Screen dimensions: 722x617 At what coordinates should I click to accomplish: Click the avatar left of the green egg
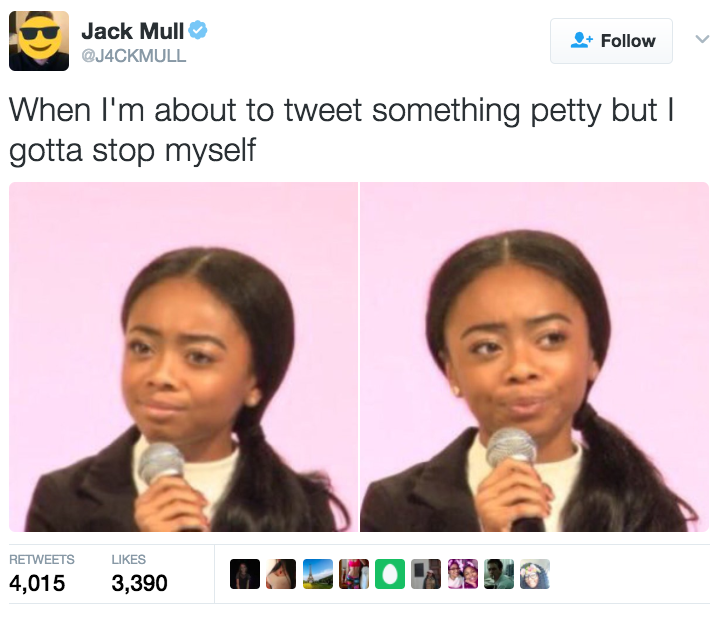(x=354, y=574)
